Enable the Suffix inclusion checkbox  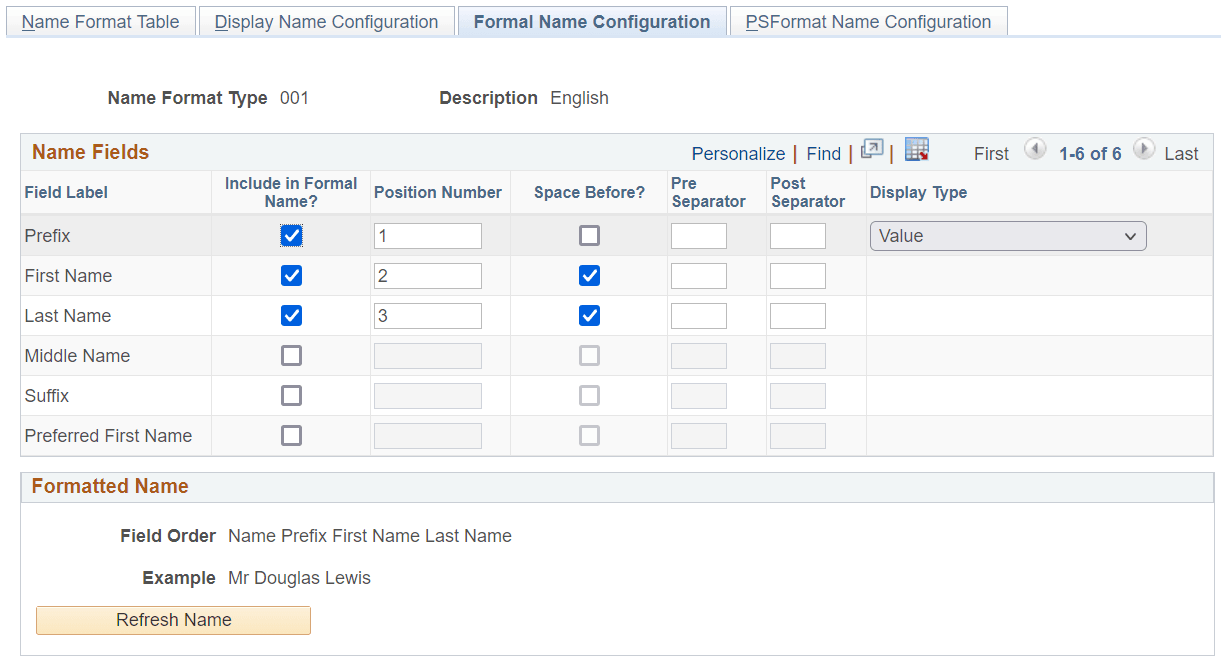click(x=291, y=395)
